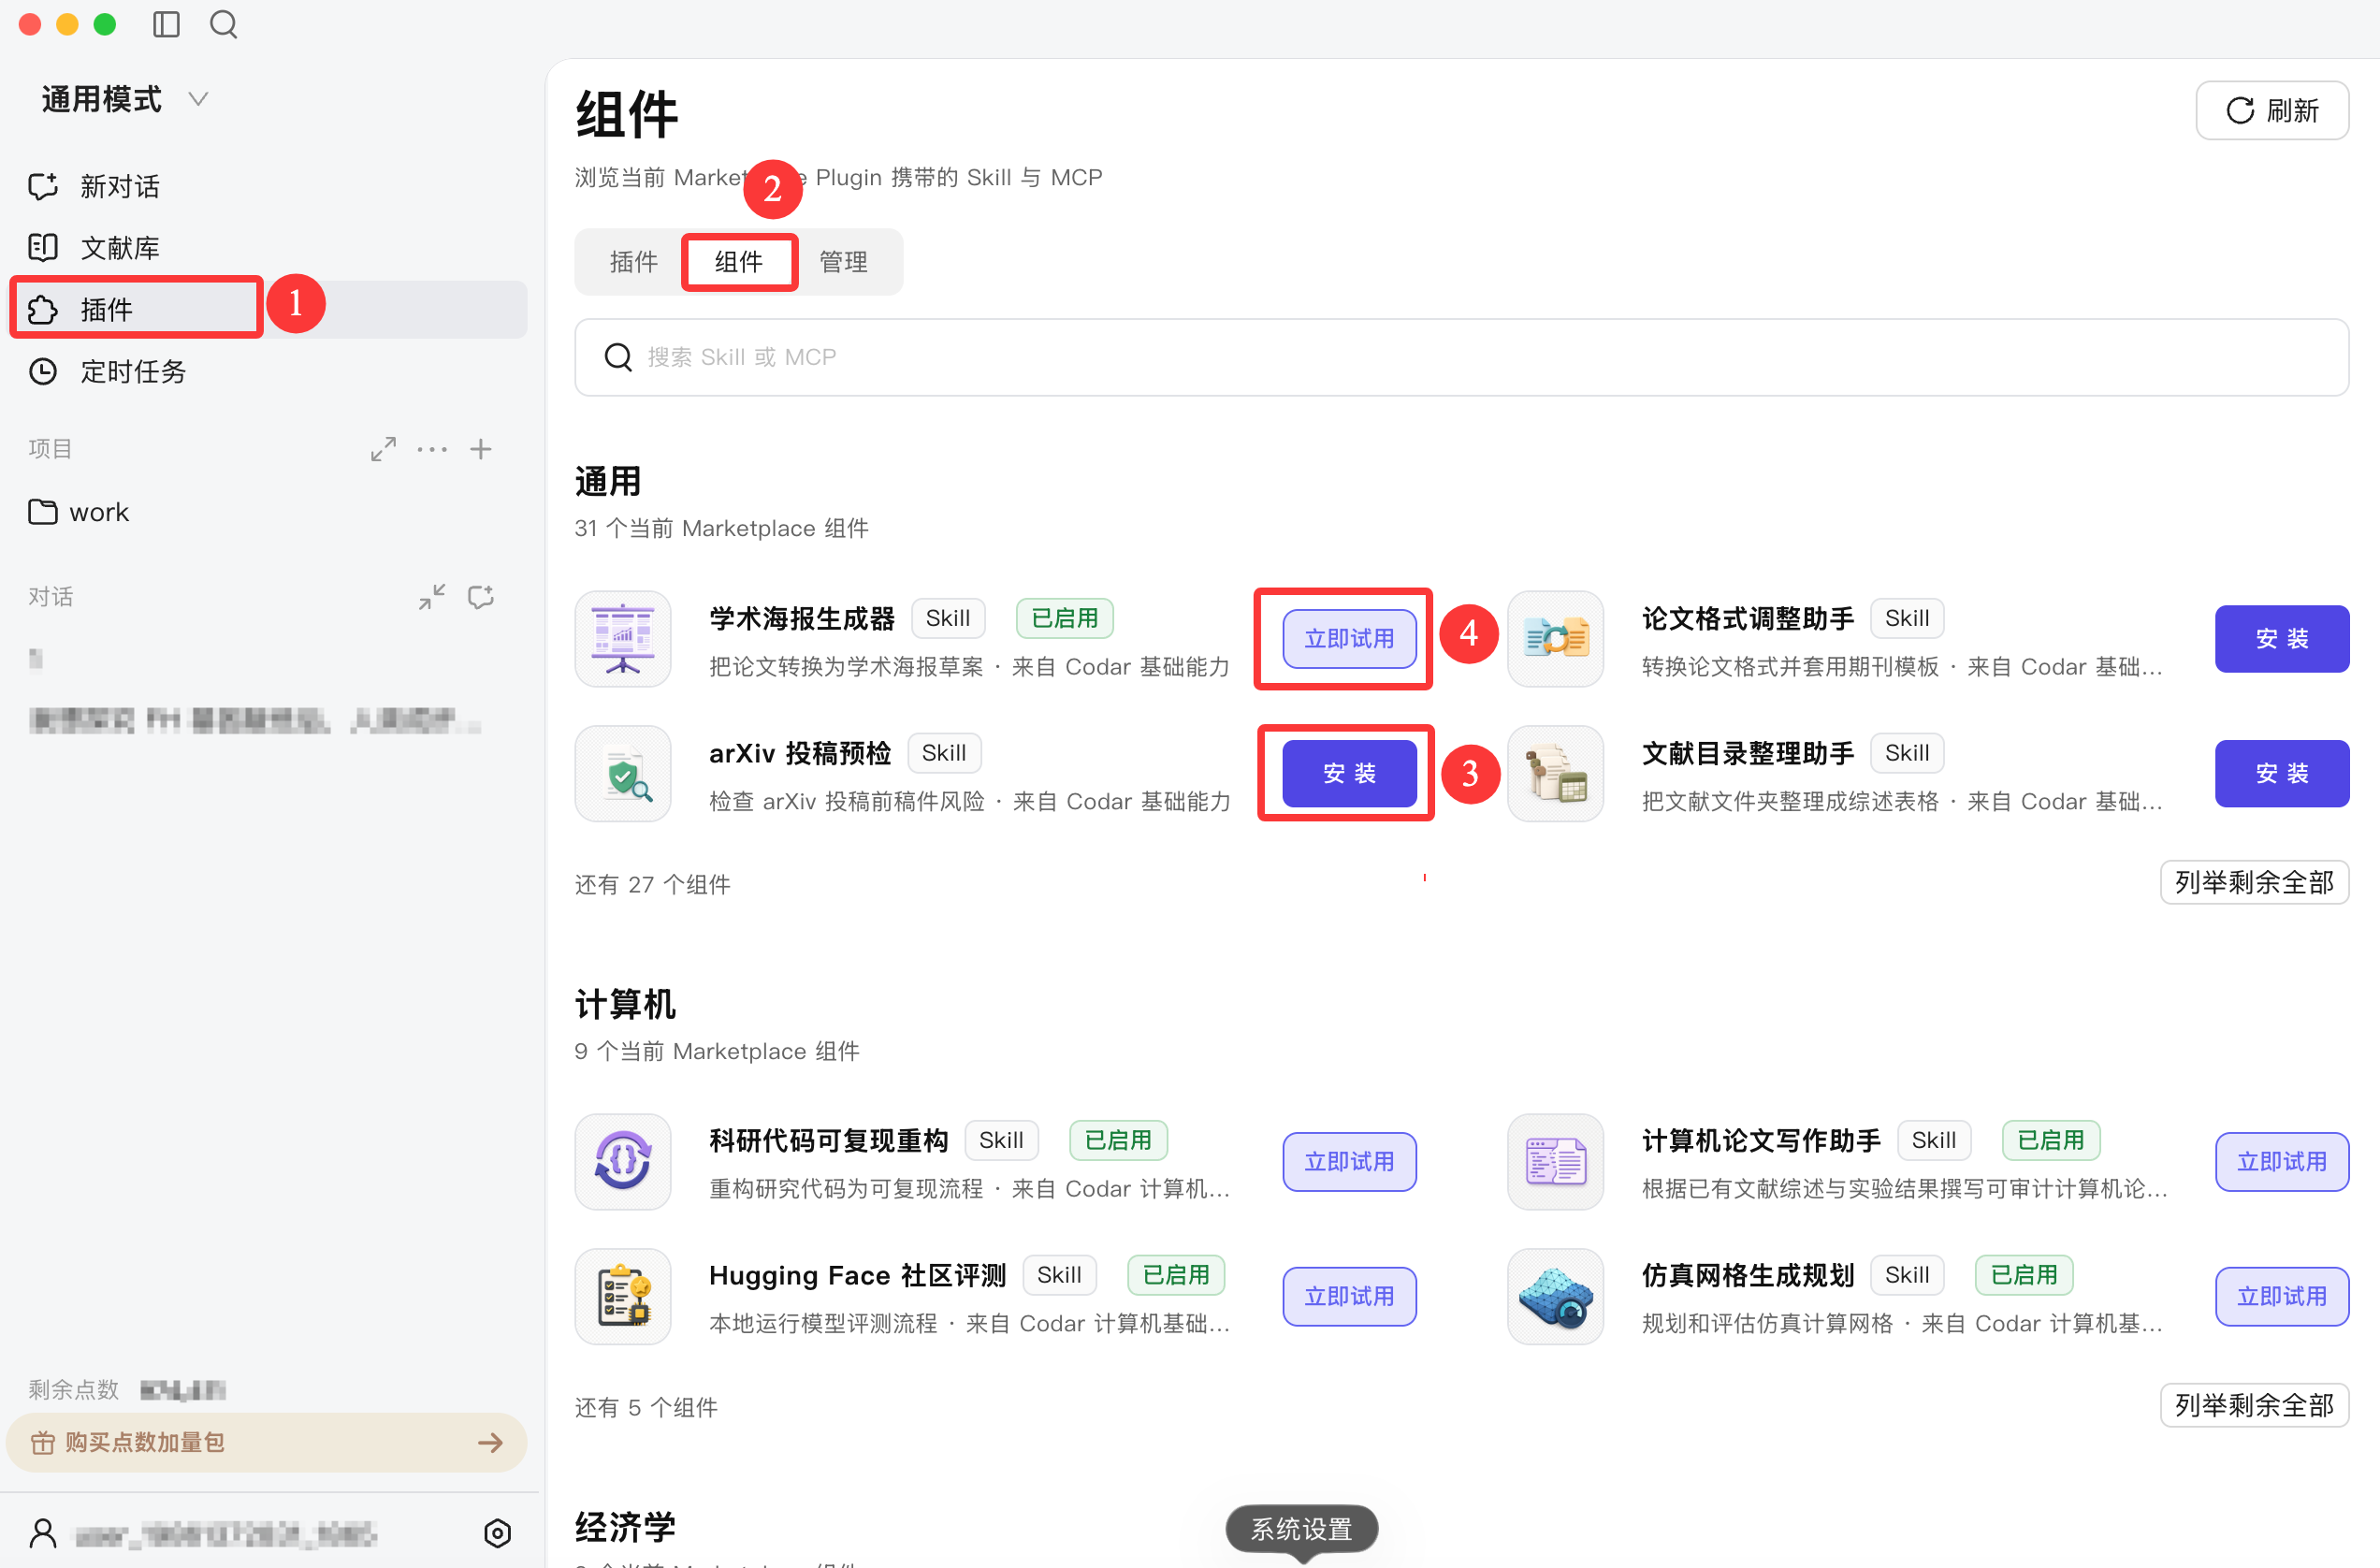This screenshot has height=1568, width=2380.
Task: Expand the 项目 section with arrows icon
Action: [x=383, y=449]
